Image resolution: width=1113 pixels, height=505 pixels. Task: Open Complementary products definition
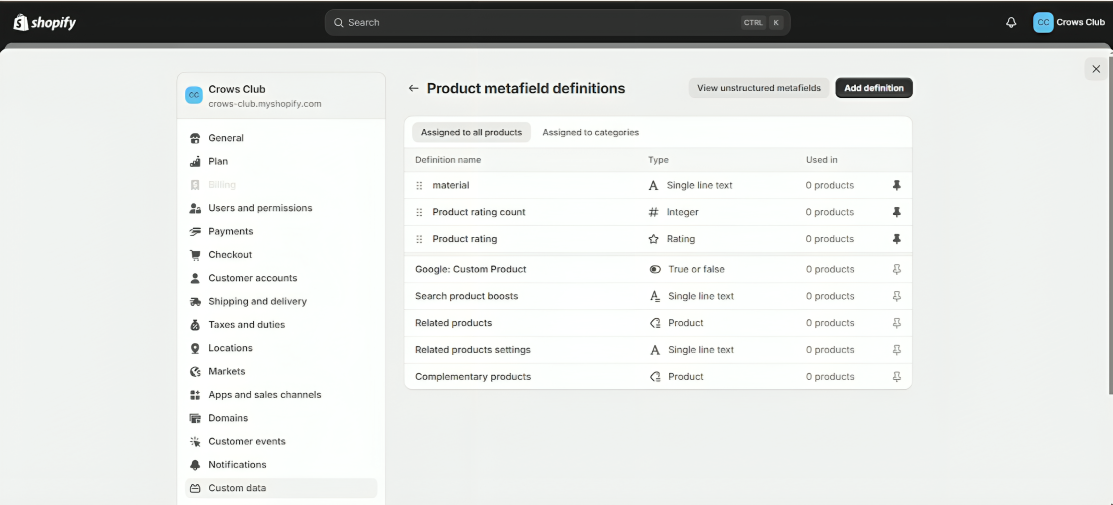[x=473, y=377]
